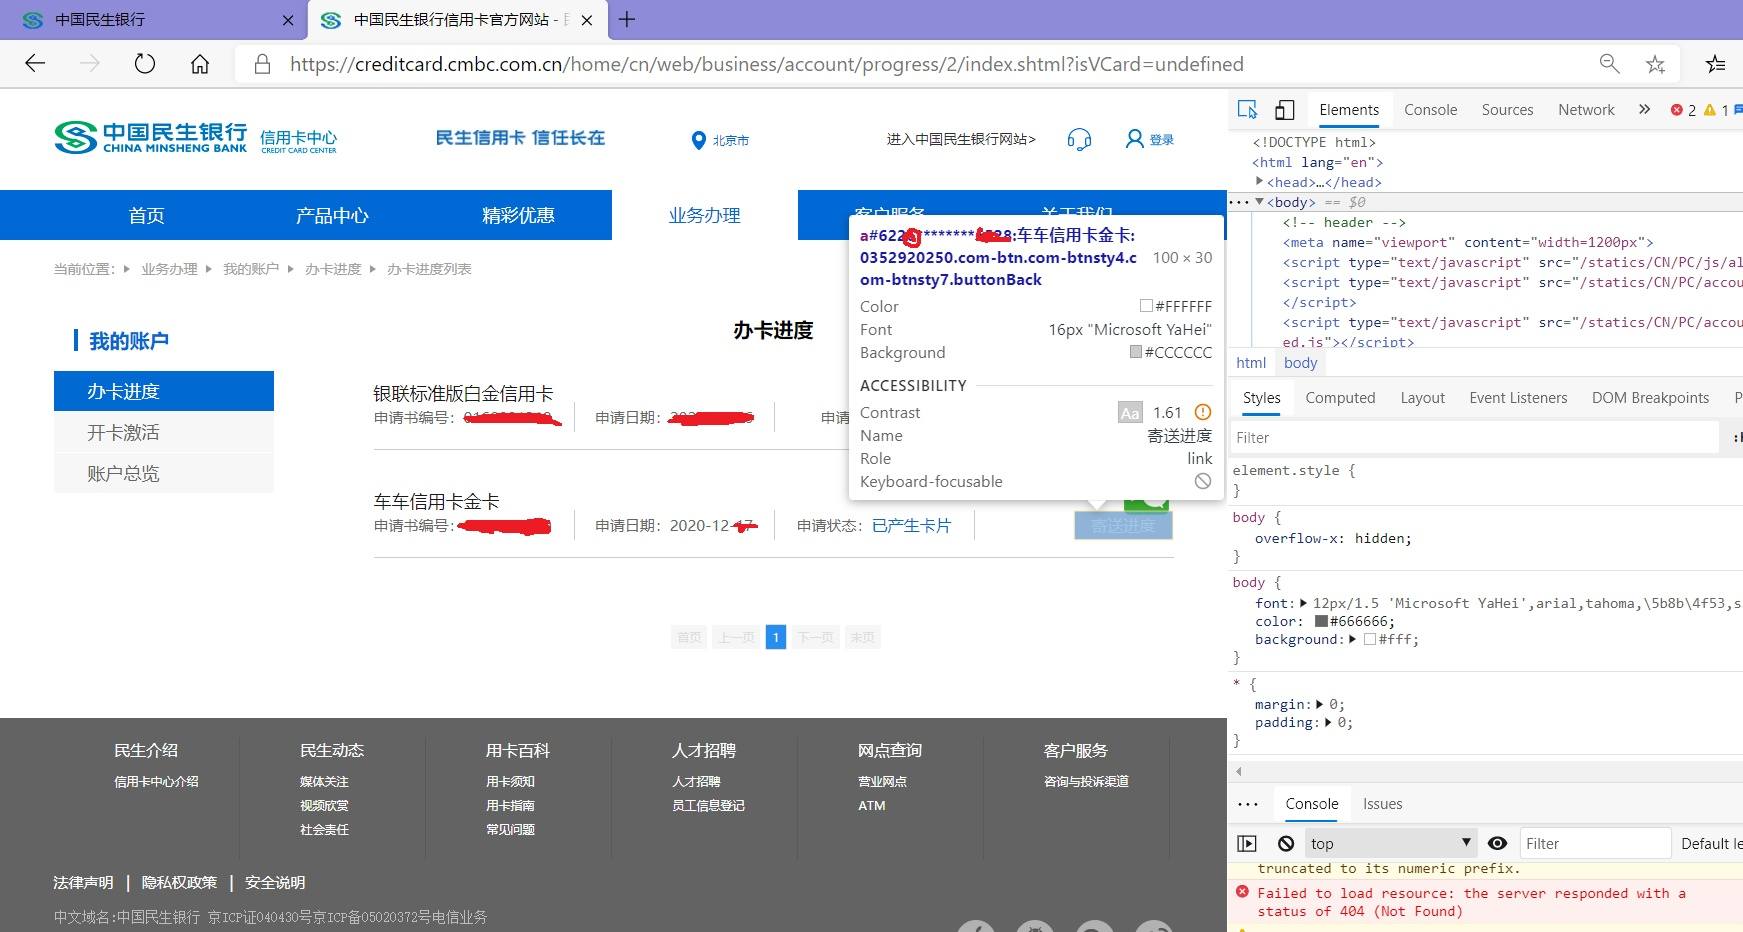Image resolution: width=1743 pixels, height=932 pixels.
Task: Click the 精彩优惠 navigation menu item
Action: (x=518, y=215)
